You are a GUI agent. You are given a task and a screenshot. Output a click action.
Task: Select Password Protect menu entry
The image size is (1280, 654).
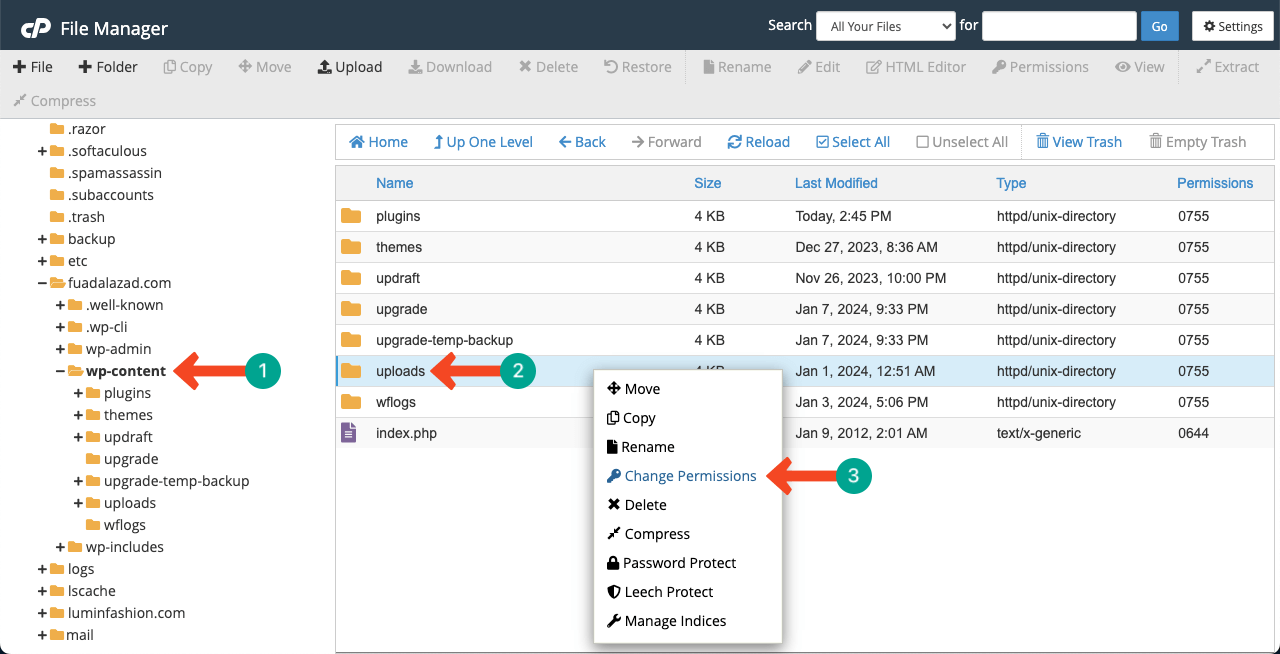coord(671,563)
